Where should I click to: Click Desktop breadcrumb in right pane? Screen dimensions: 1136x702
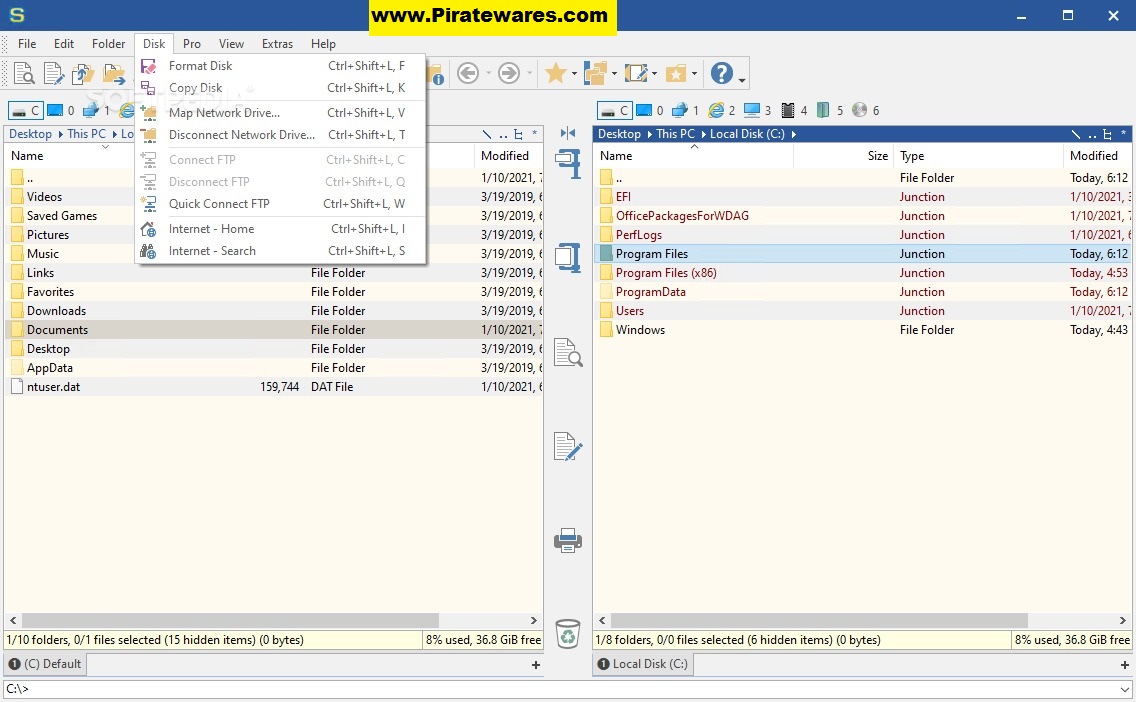click(x=619, y=134)
